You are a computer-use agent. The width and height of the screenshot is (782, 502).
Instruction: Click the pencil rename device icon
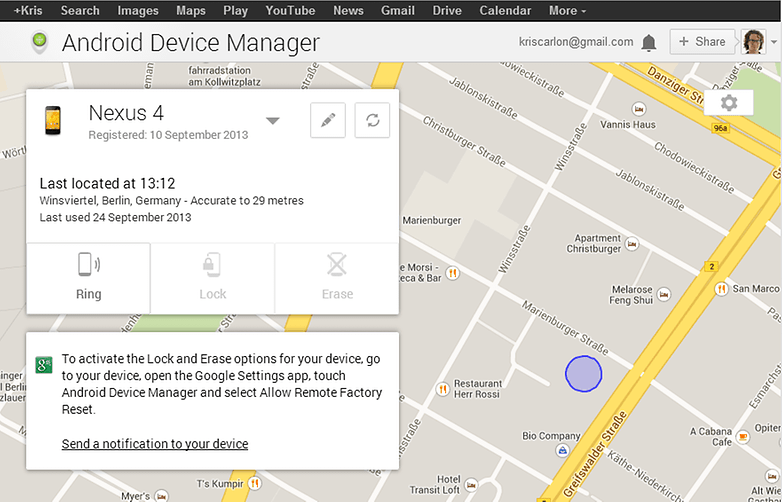coord(328,120)
